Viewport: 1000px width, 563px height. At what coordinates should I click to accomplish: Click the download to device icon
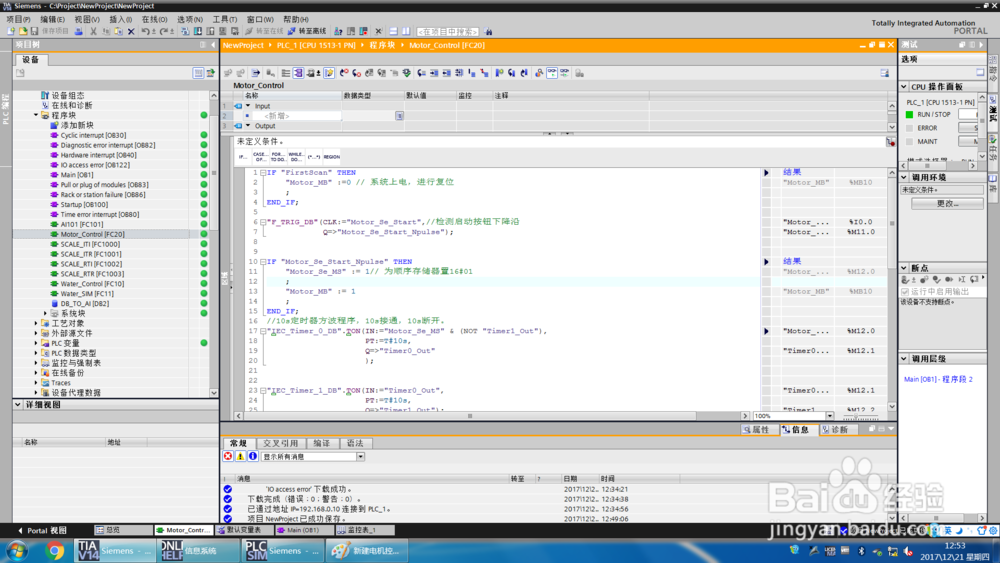198,31
